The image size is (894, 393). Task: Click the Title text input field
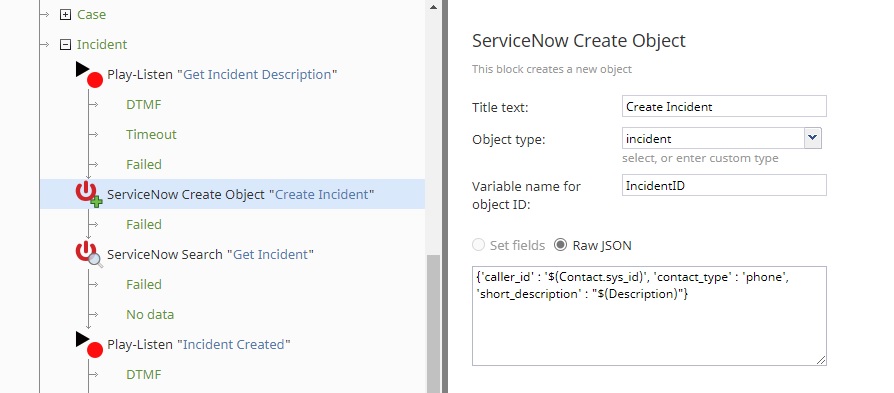click(724, 106)
